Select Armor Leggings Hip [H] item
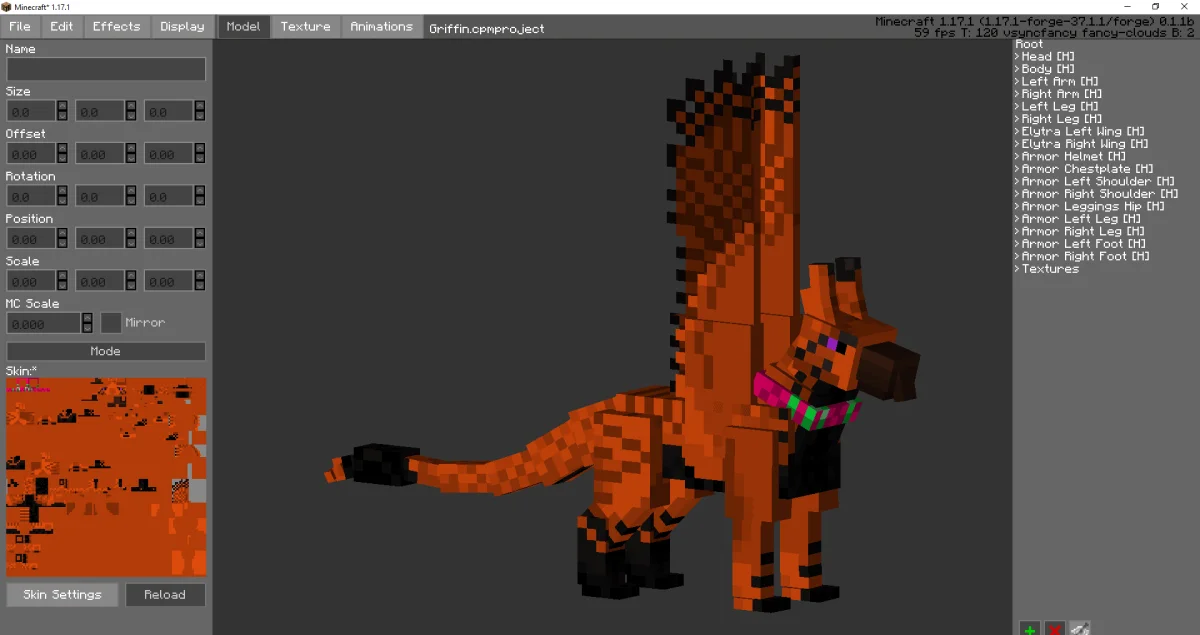1200x635 pixels. click(x=1093, y=207)
